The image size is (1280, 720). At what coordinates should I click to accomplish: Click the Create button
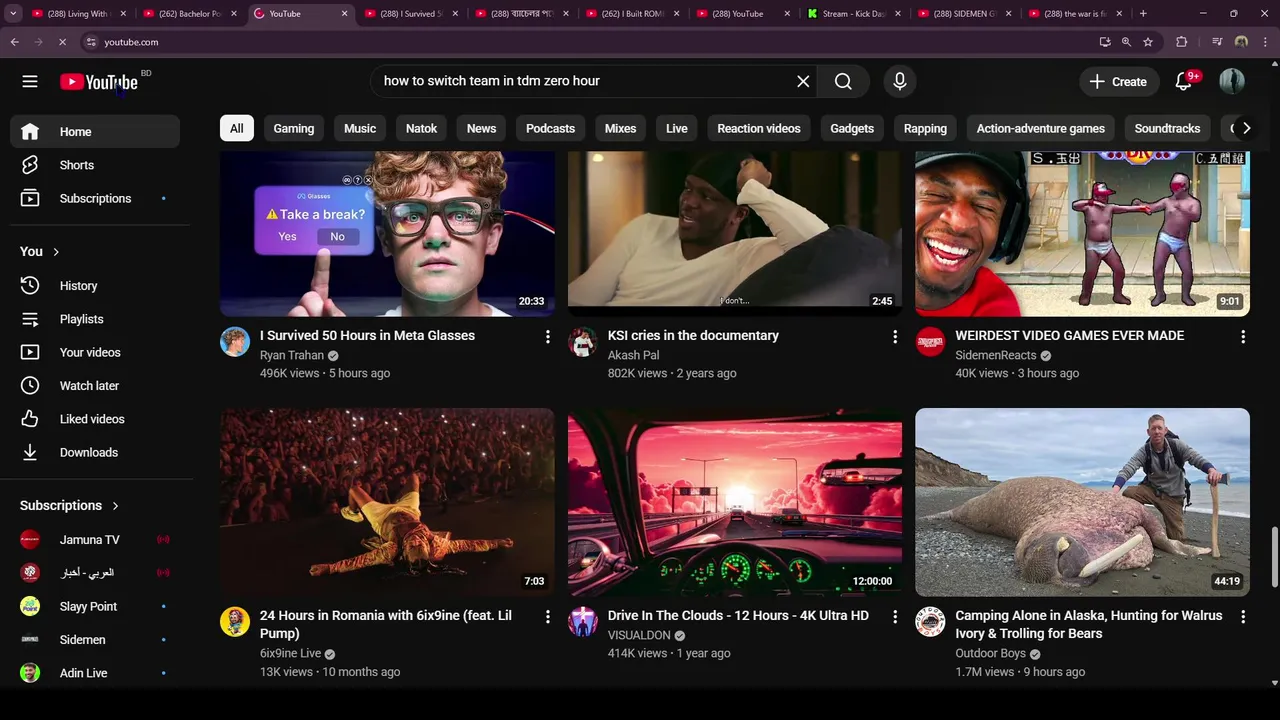(x=1119, y=82)
